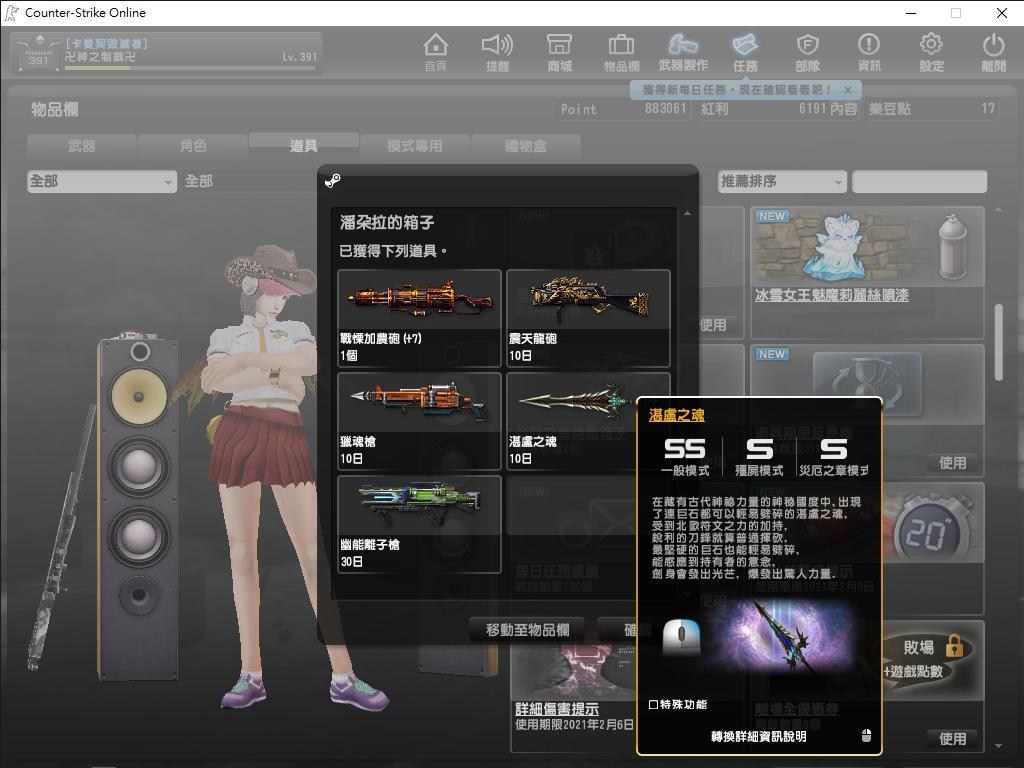This screenshot has width=1024, height=768.
Task: Click the small mouse icon beside 轉換詳細資訊說明
Action: (x=866, y=736)
